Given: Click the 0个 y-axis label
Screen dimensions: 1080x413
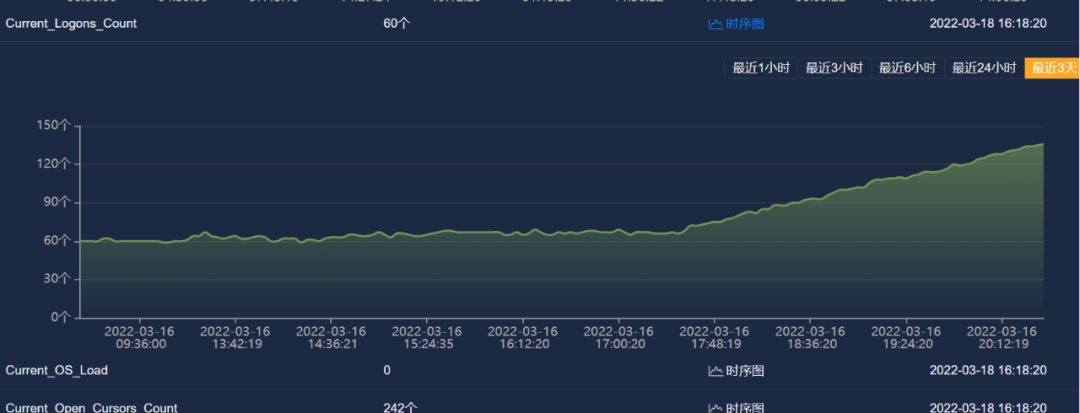Looking at the screenshot, I should pos(61,317).
